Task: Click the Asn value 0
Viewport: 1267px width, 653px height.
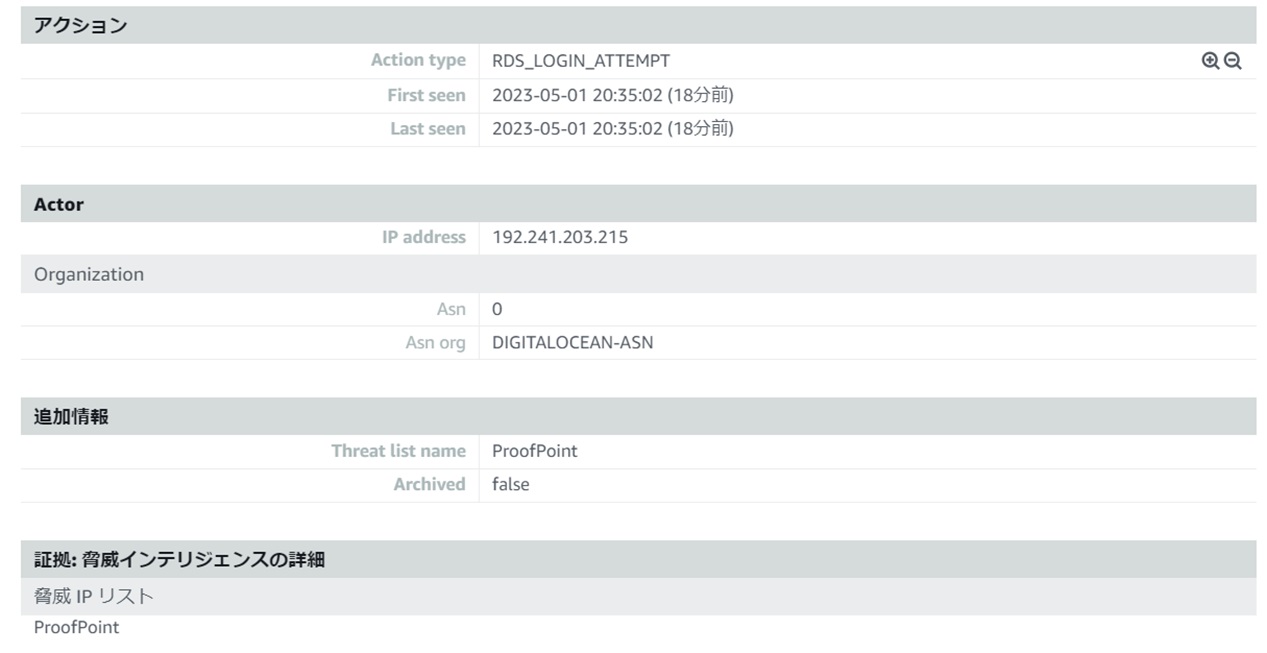Action: (x=497, y=310)
